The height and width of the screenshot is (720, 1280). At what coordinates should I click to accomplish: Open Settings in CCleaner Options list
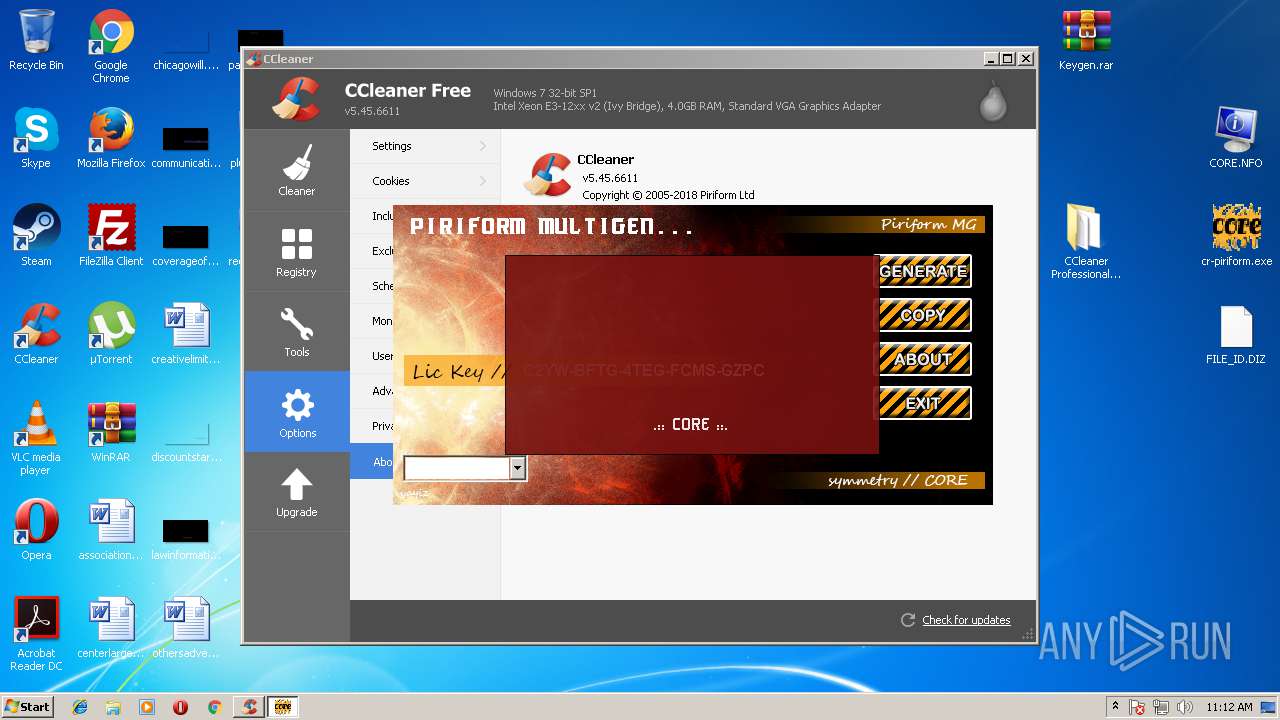[425, 146]
